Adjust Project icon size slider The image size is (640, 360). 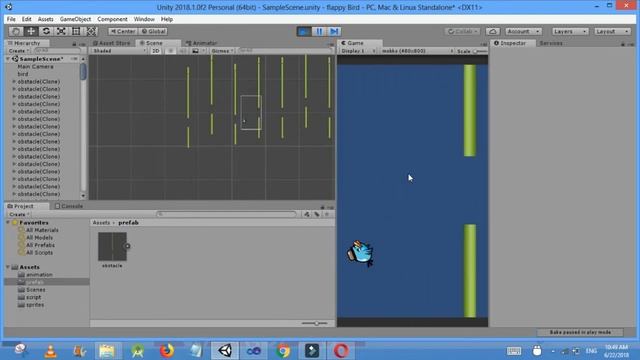(x=315, y=323)
